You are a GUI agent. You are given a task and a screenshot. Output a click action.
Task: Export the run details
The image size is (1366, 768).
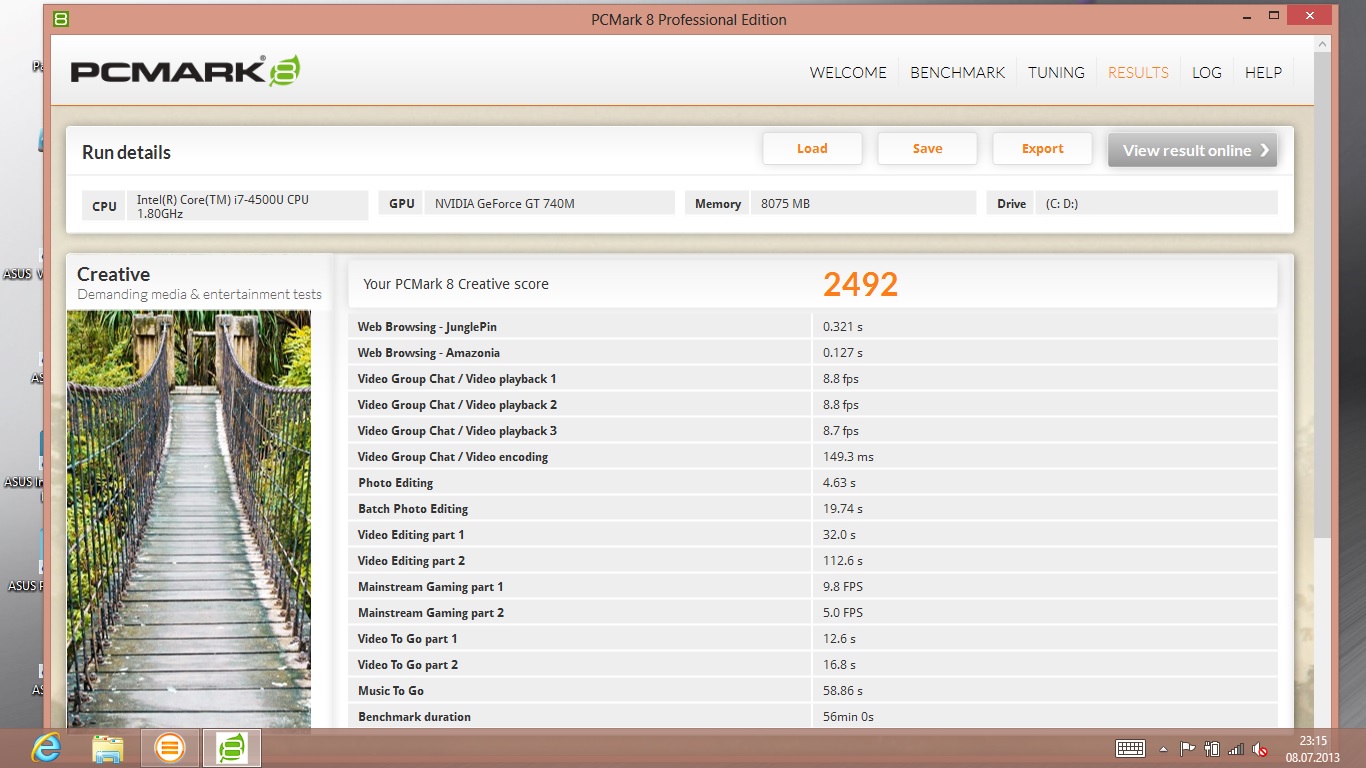1042,148
